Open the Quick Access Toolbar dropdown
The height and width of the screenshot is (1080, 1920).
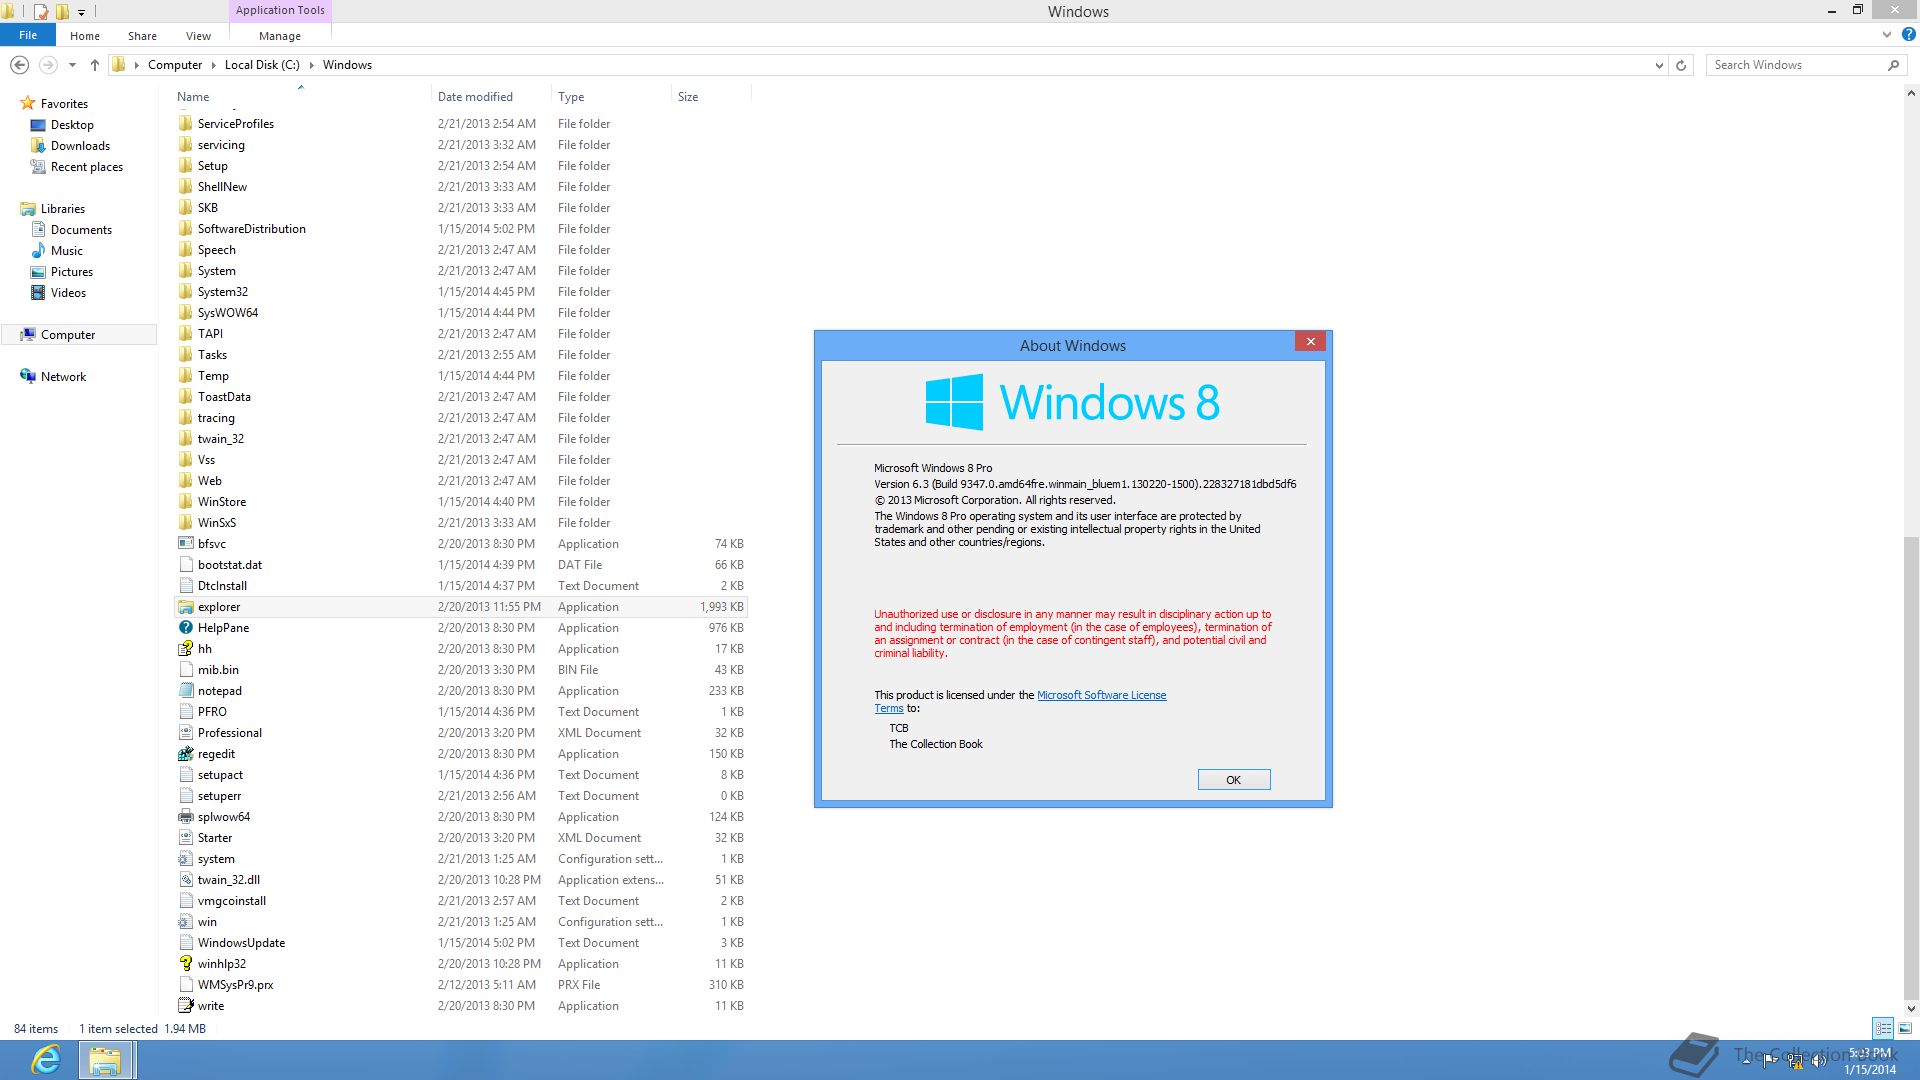[x=82, y=13]
